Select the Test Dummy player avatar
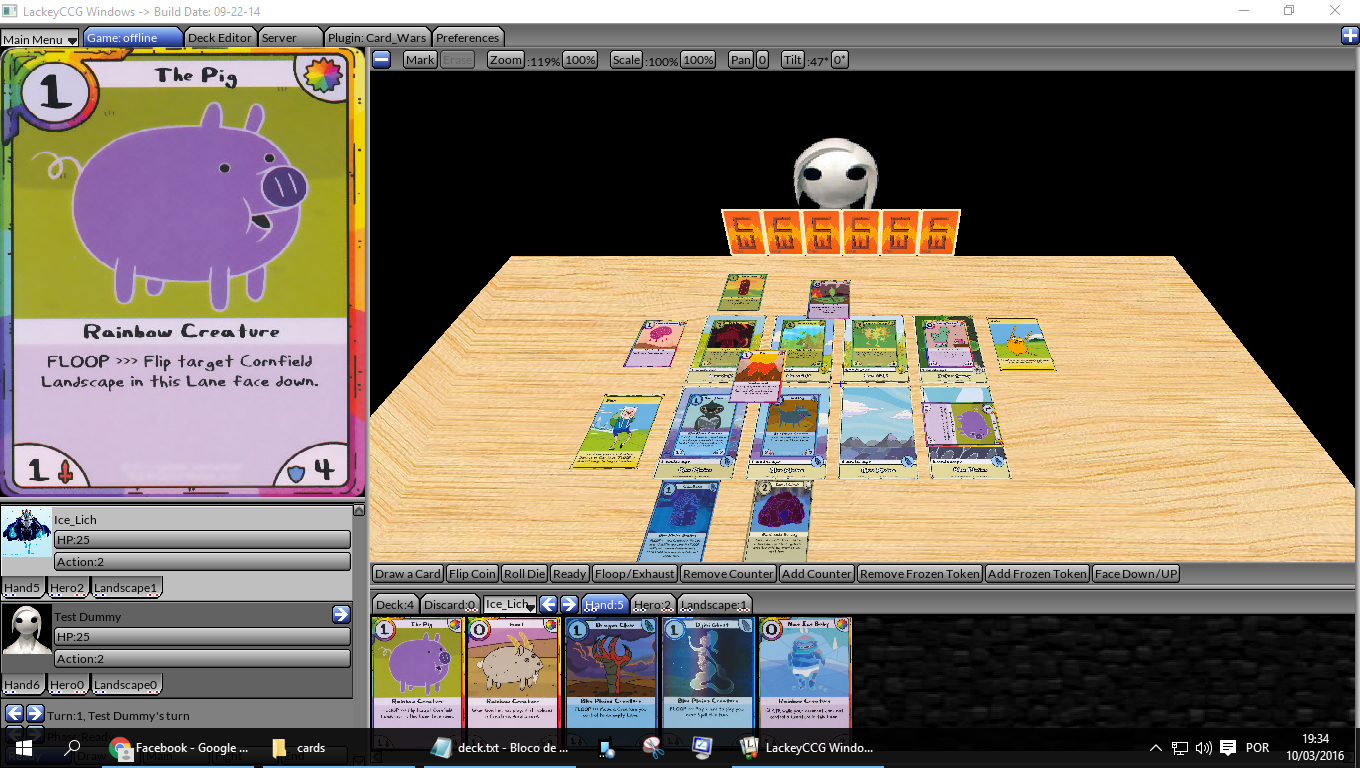This screenshot has height=768, width=1360. click(27, 629)
